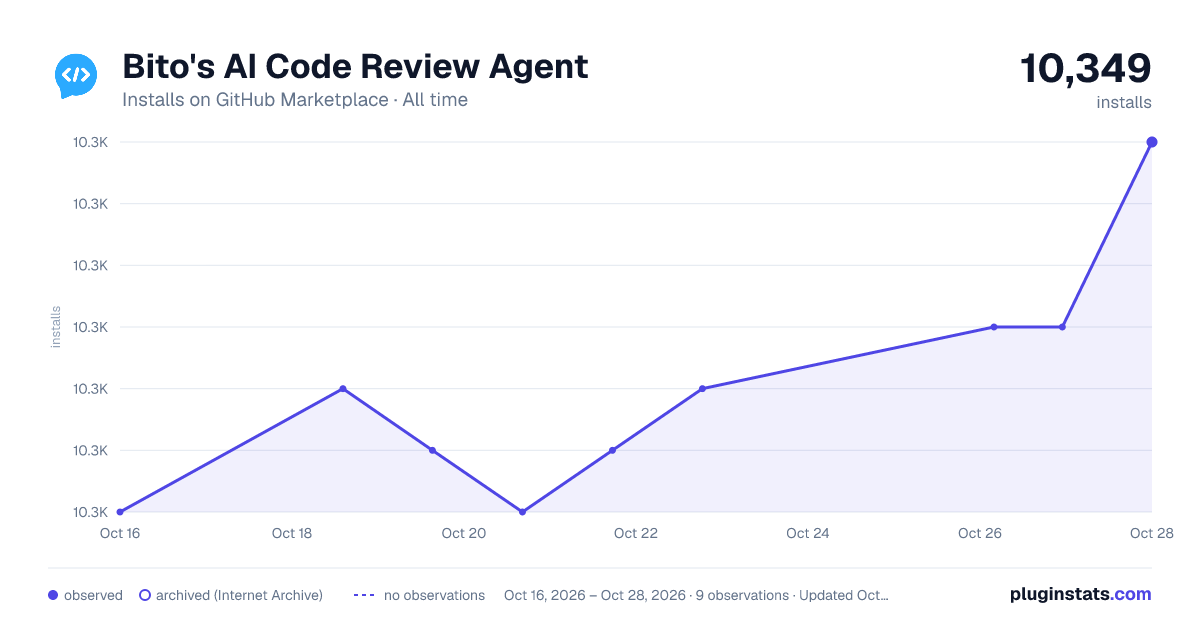Screen dimensions: 1200x630
Task: Click the archived legend hollow circle
Action: coord(145,595)
